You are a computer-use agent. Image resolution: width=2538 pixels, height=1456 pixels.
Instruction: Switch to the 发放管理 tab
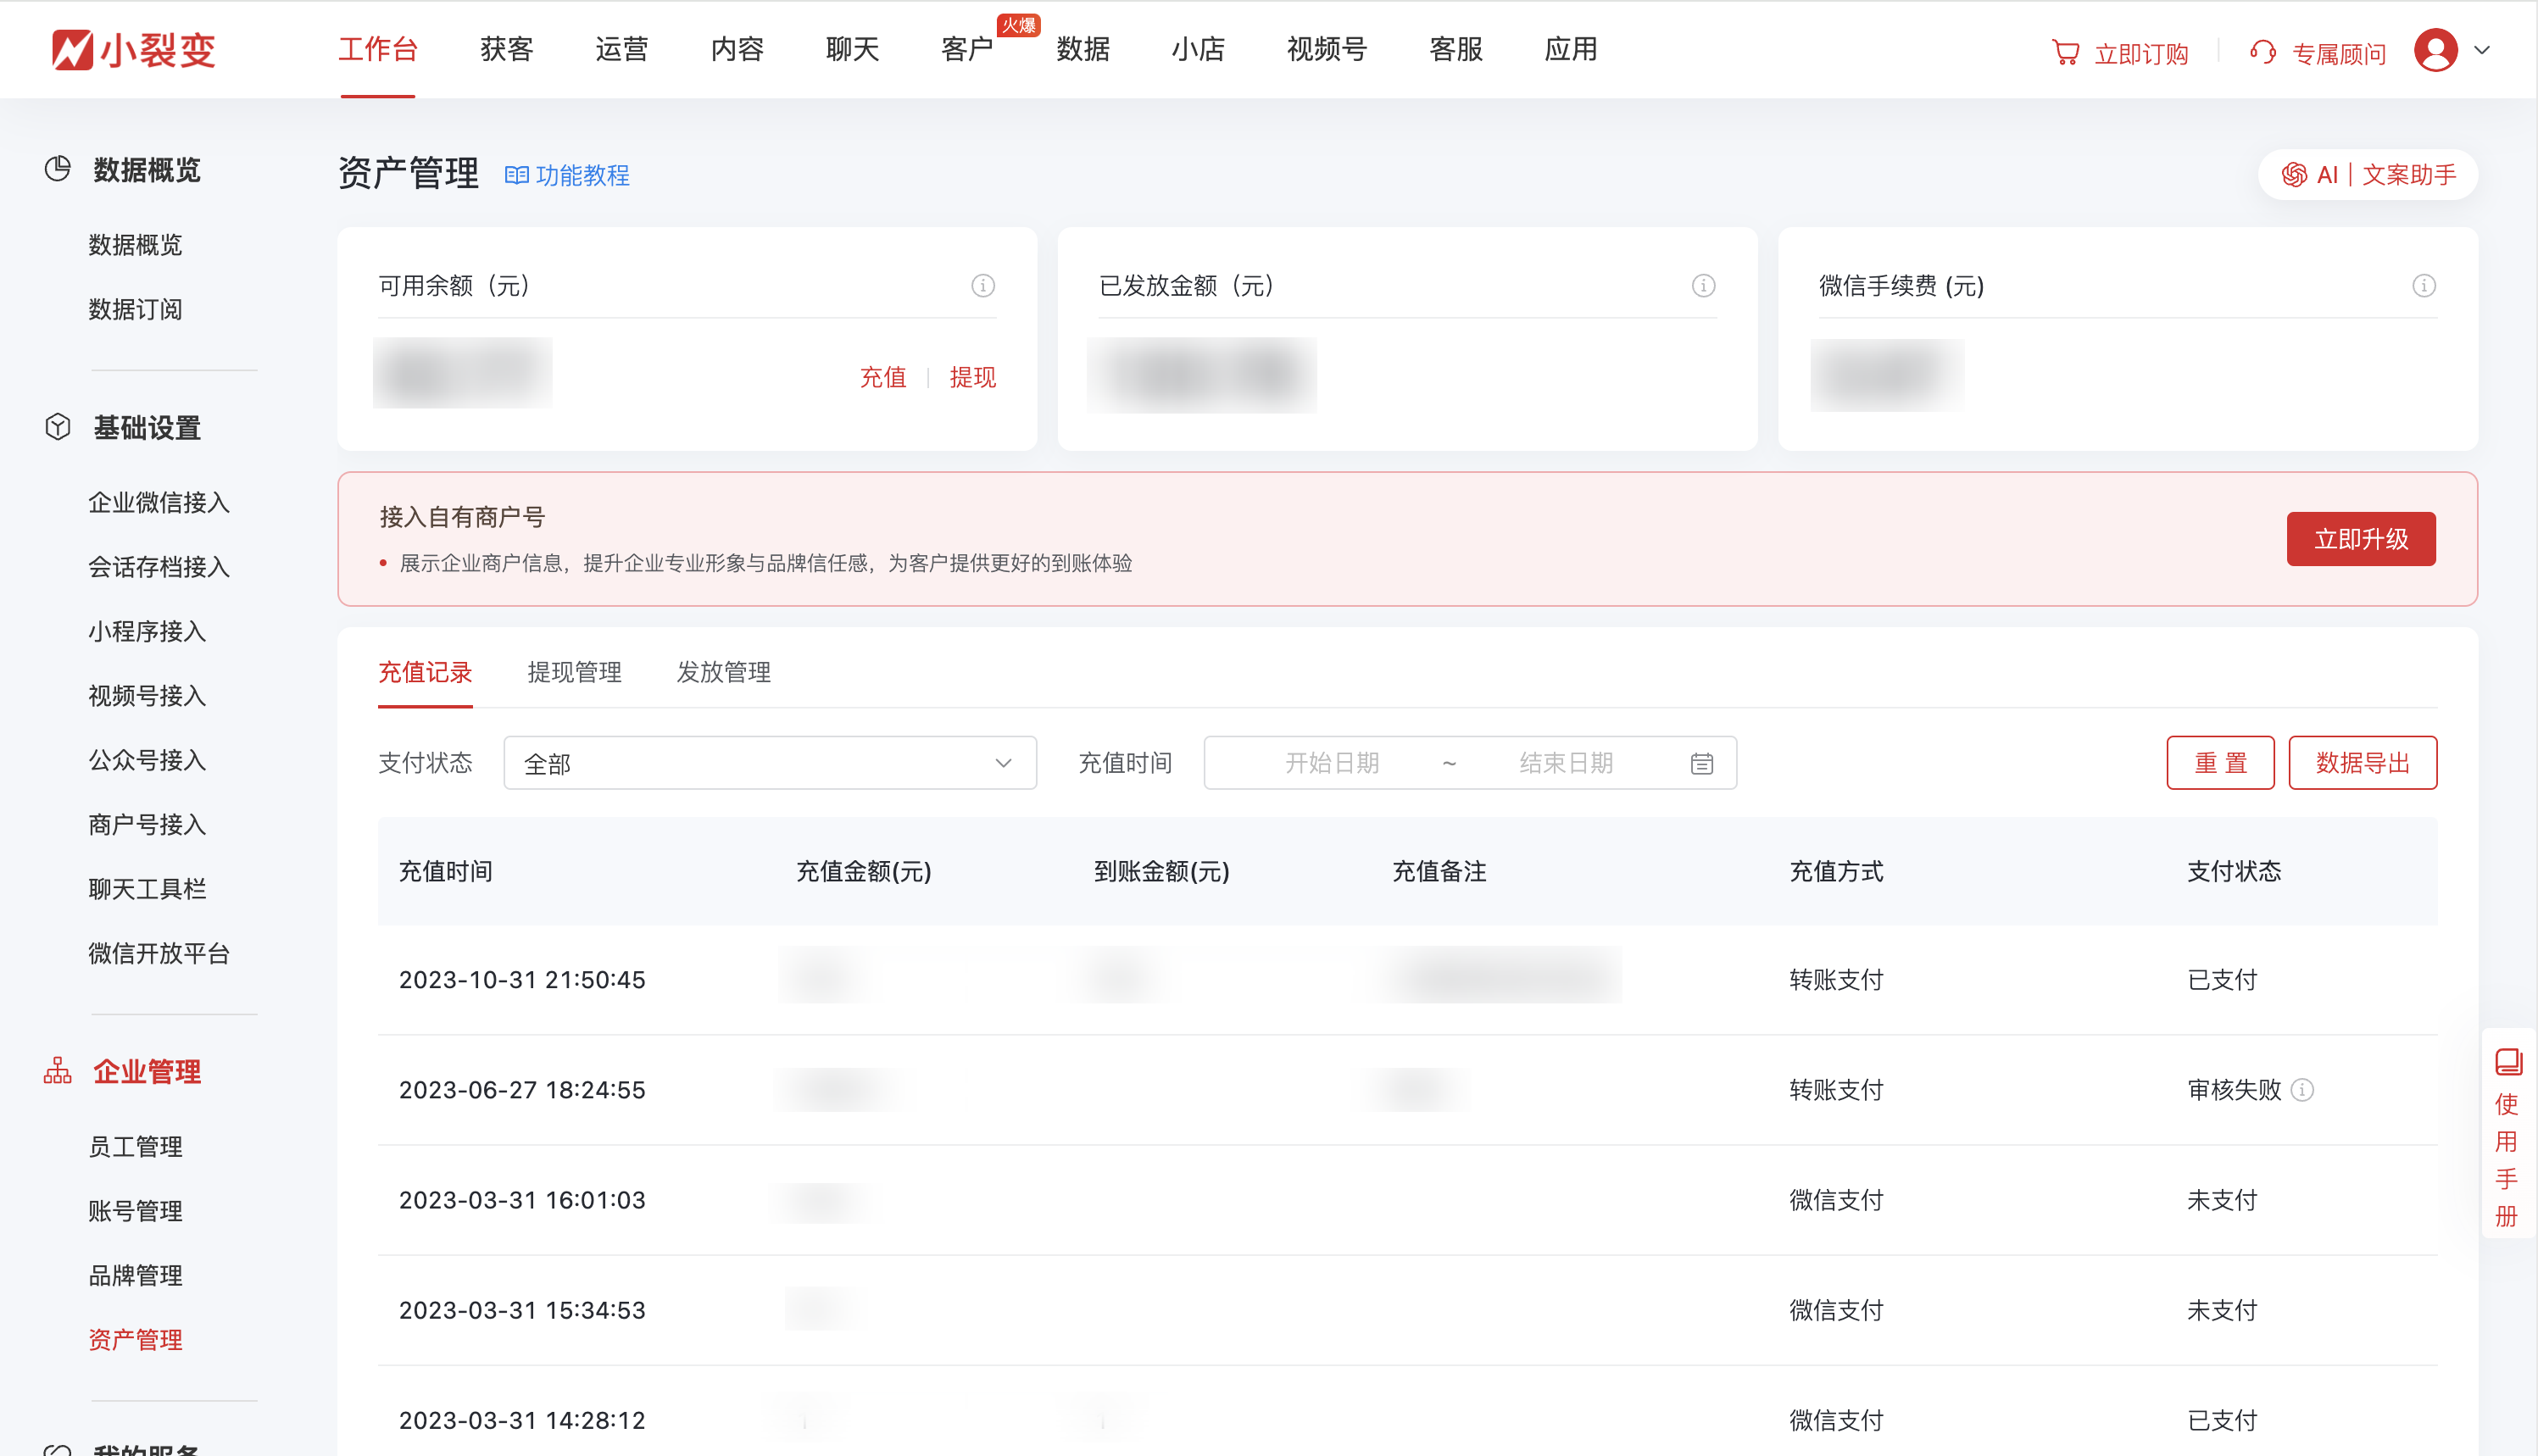[x=724, y=673]
